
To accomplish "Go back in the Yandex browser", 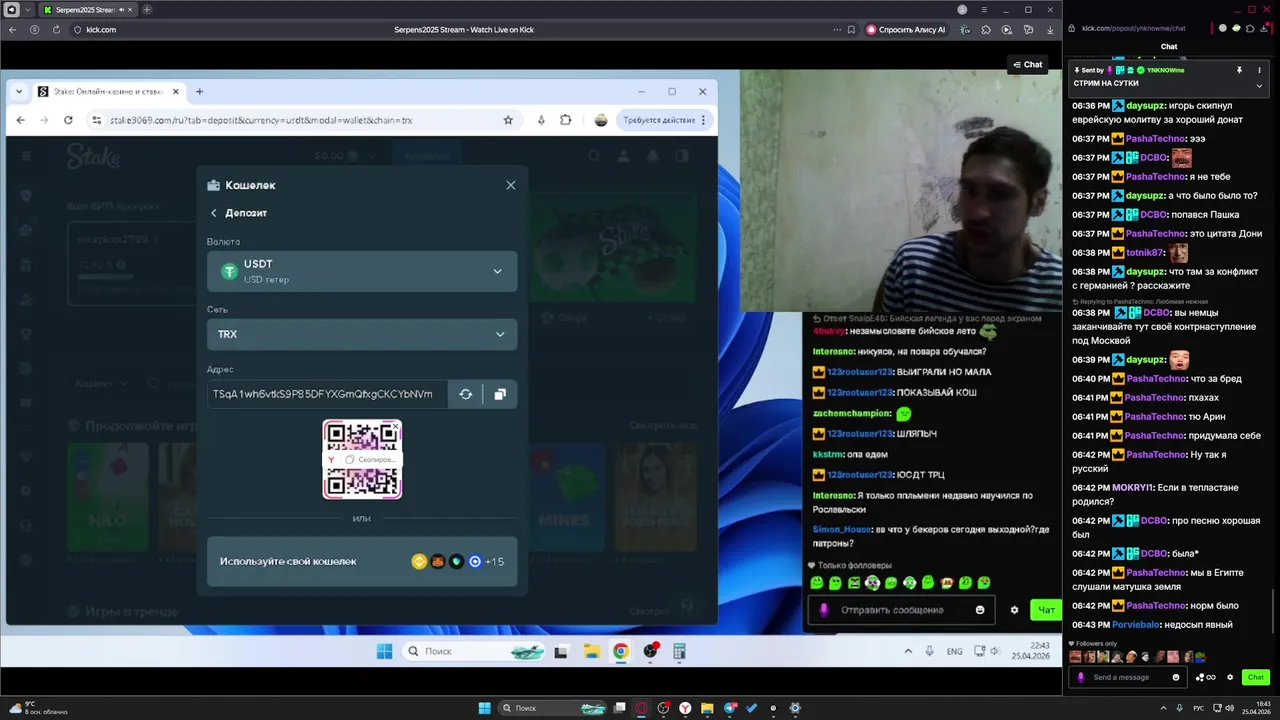I will pyautogui.click(x=13, y=29).
